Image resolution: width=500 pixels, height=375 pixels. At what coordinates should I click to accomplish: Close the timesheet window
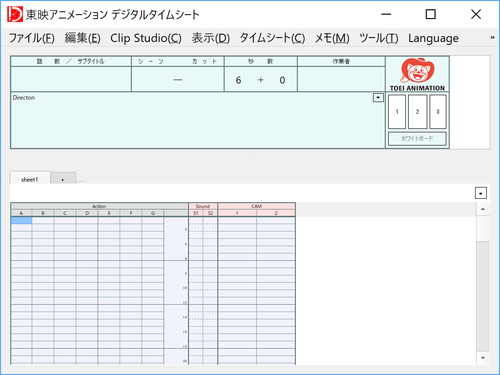pyautogui.click(x=476, y=14)
